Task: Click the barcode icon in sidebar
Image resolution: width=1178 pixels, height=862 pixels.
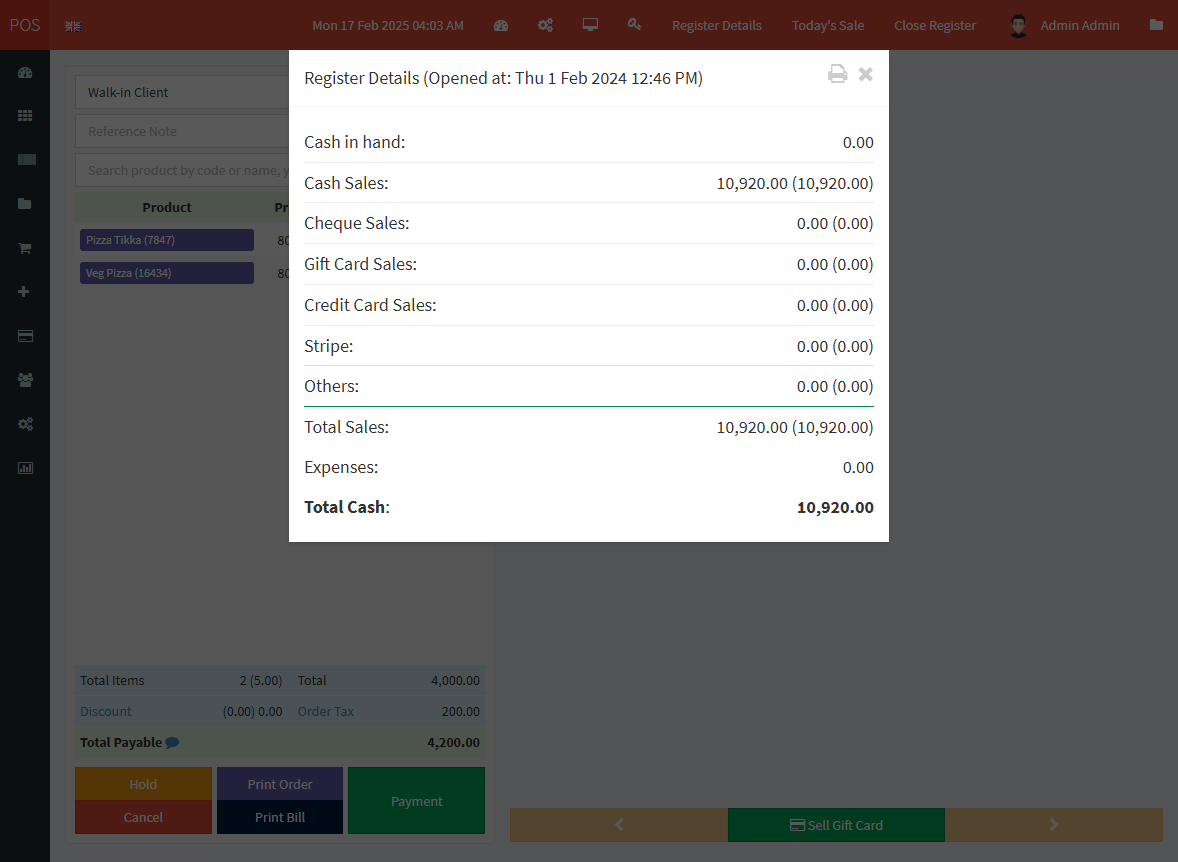Action: click(x=25, y=160)
